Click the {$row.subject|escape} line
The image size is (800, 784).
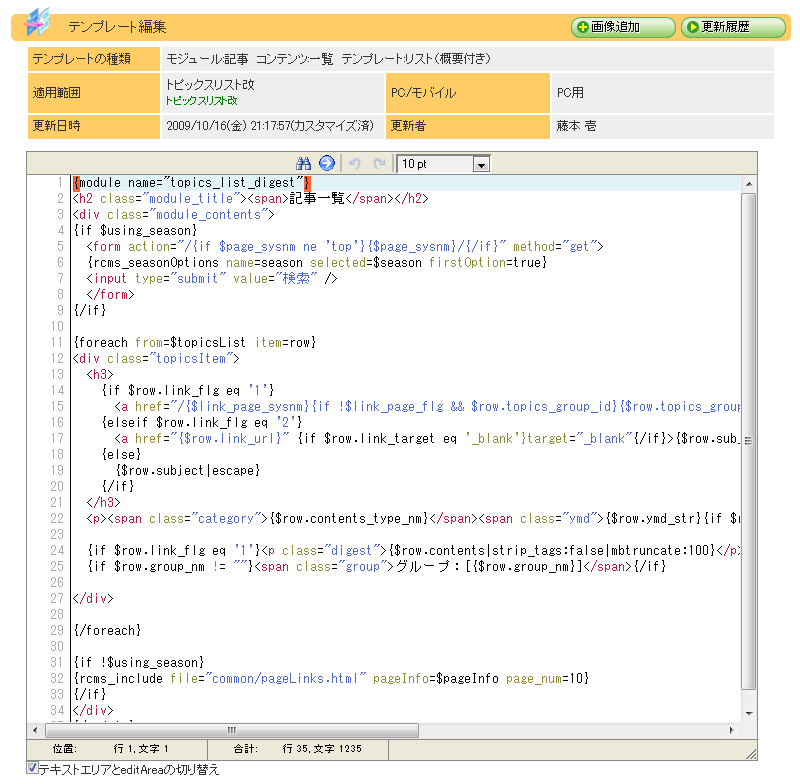point(188,470)
